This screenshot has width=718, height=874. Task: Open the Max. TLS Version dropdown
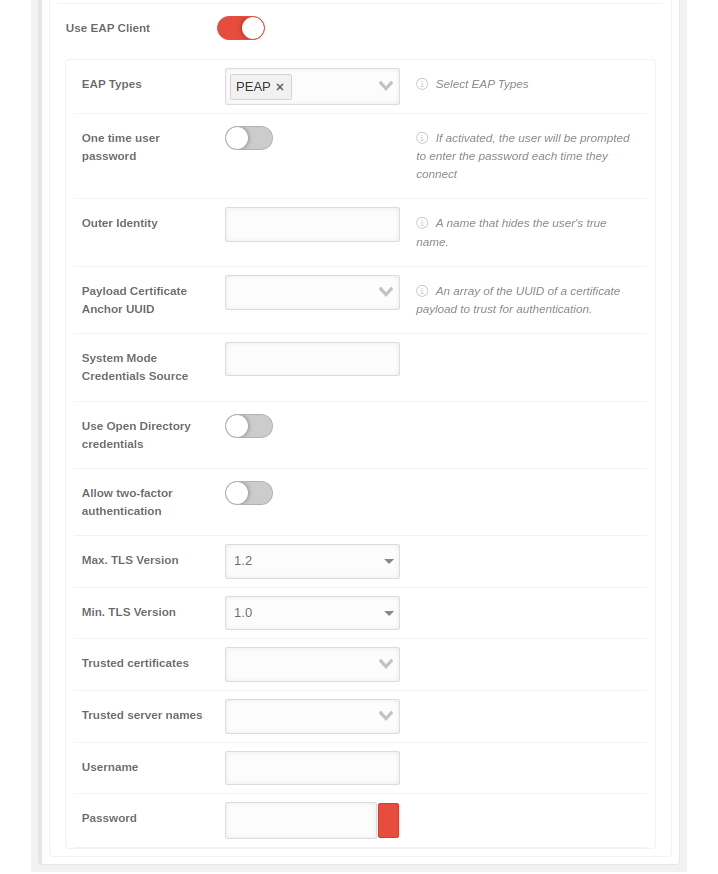tap(312, 561)
